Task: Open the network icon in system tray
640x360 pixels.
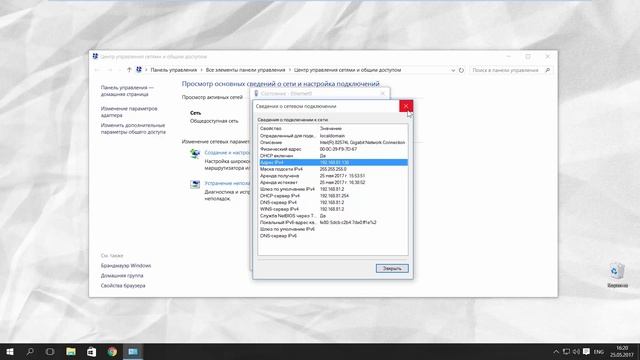Action: click(566, 351)
